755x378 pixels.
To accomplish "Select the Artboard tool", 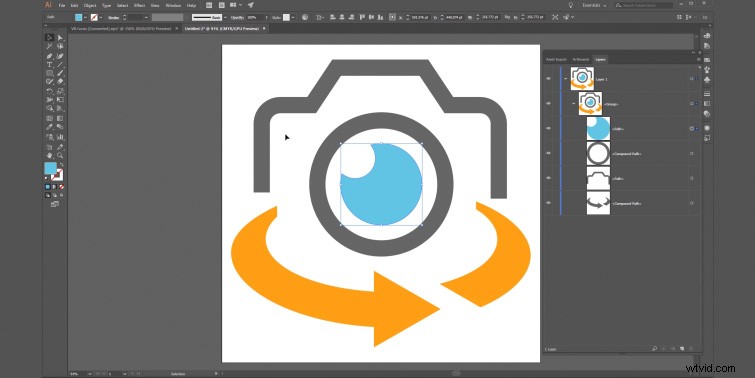I will coord(49,146).
